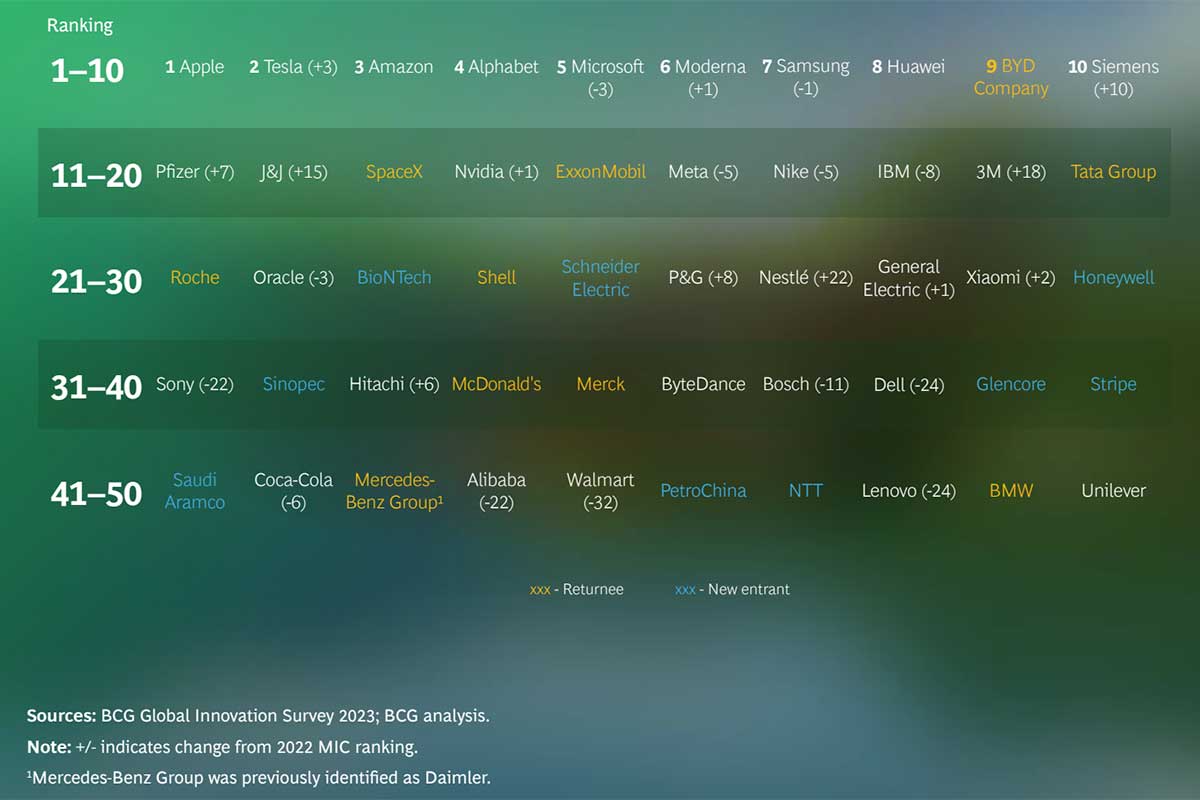1200x800 pixels.
Task: Select the "6 Moderna (+1)" entry
Action: coord(703,78)
